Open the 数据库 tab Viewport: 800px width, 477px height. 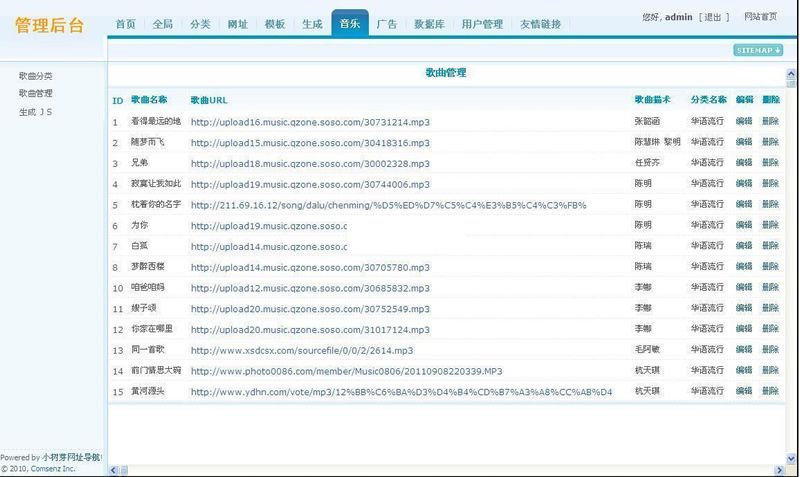click(x=429, y=24)
